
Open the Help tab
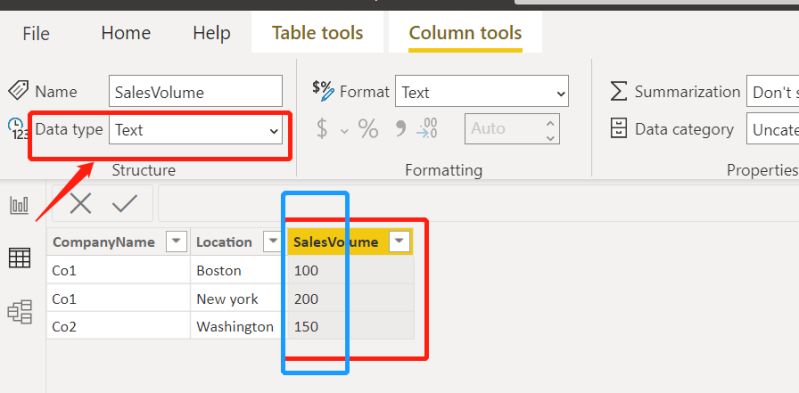[x=211, y=34]
